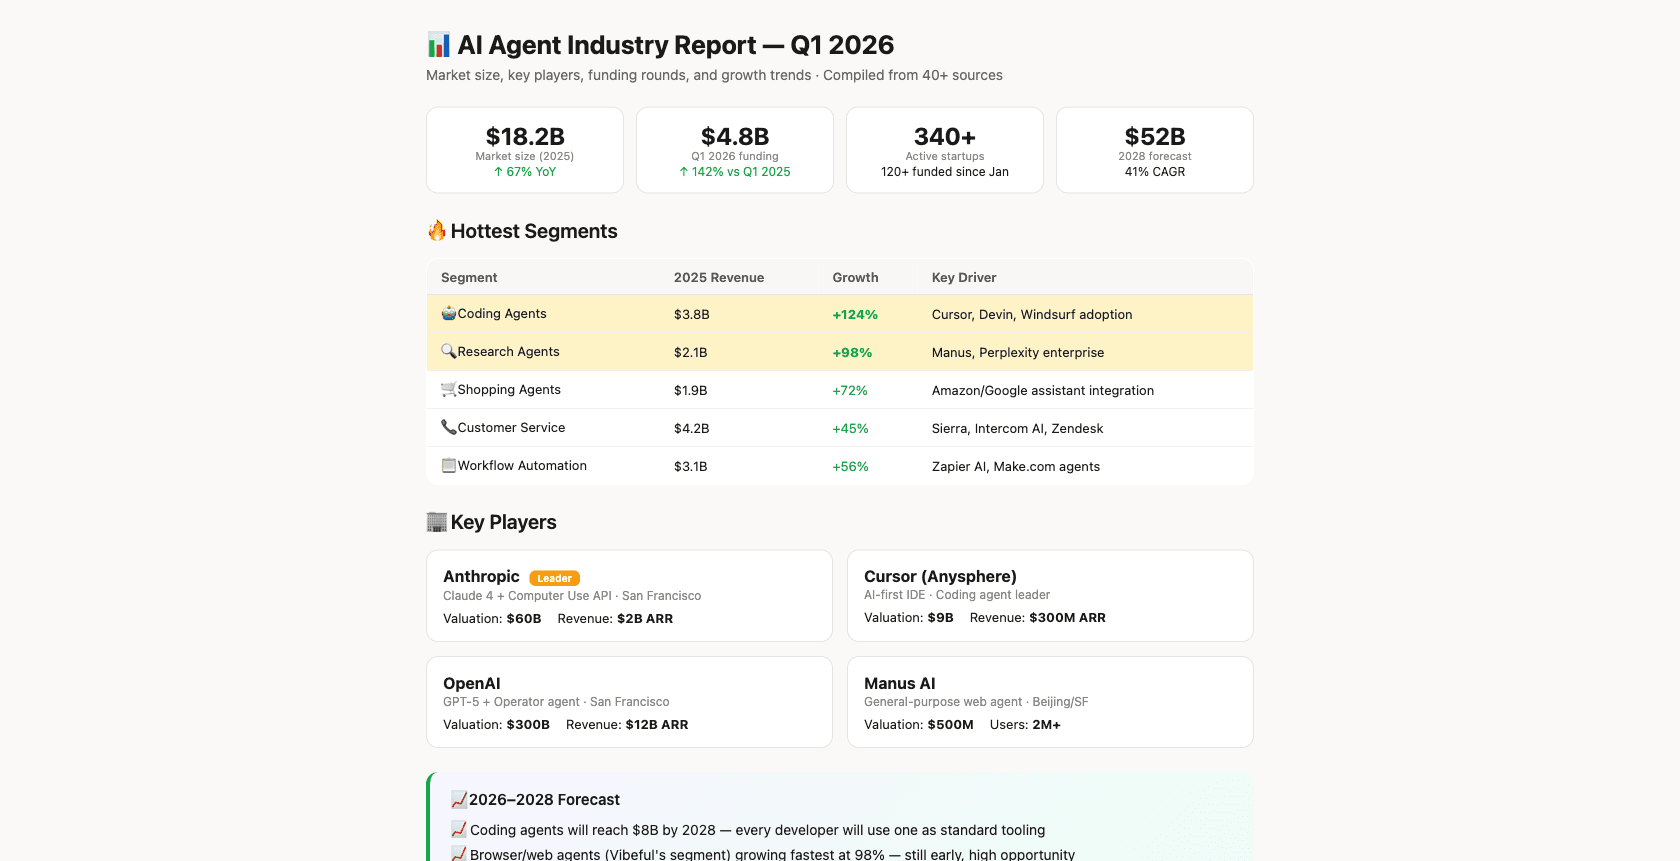The height and width of the screenshot is (861, 1680).
Task: Click the Growth column header
Action: [x=855, y=278]
